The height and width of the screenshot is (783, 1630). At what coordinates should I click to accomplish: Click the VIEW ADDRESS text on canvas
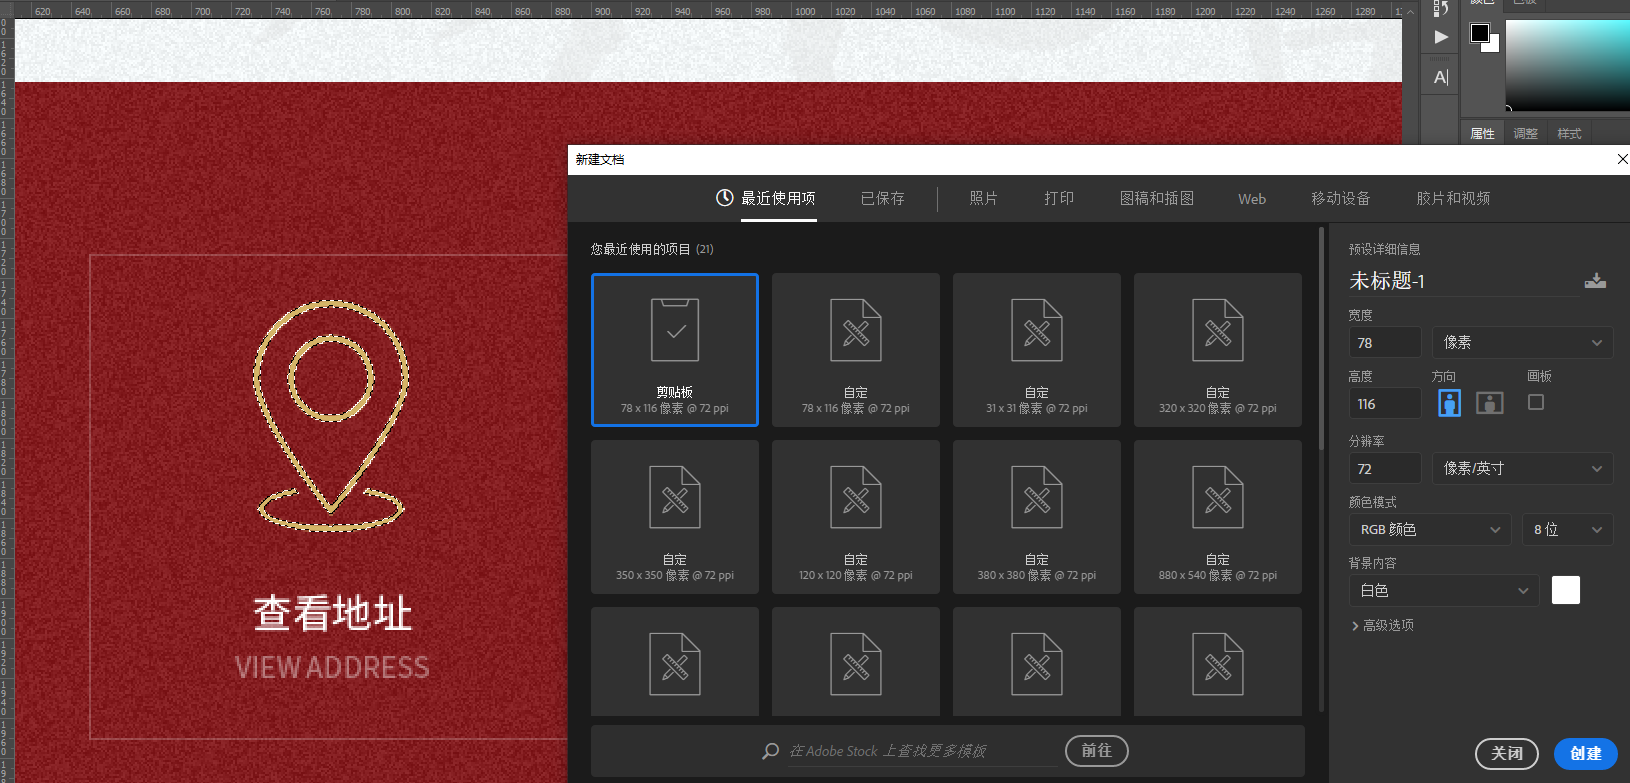coord(332,667)
